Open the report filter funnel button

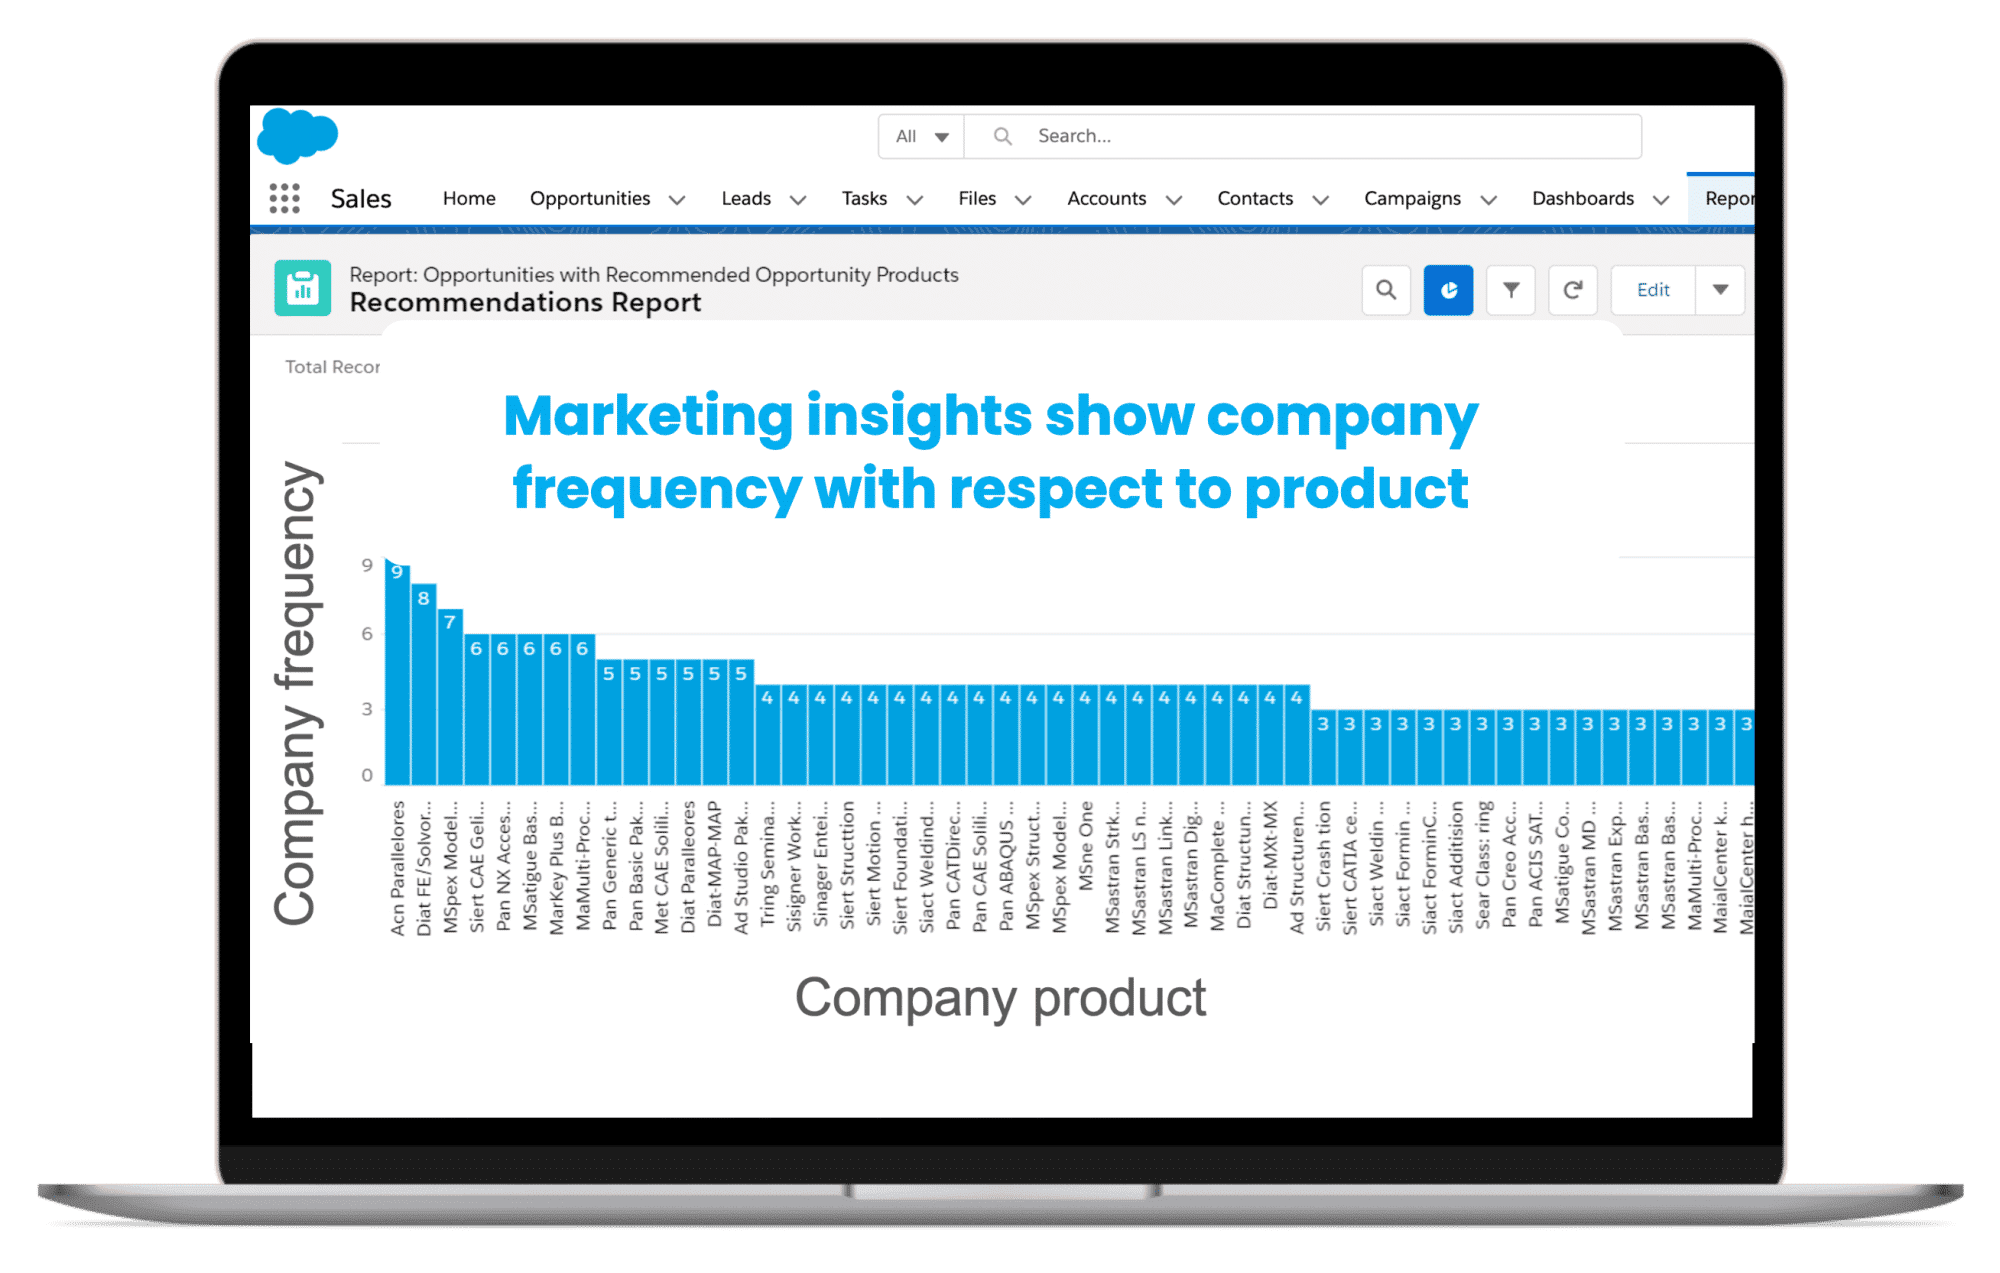click(1511, 290)
